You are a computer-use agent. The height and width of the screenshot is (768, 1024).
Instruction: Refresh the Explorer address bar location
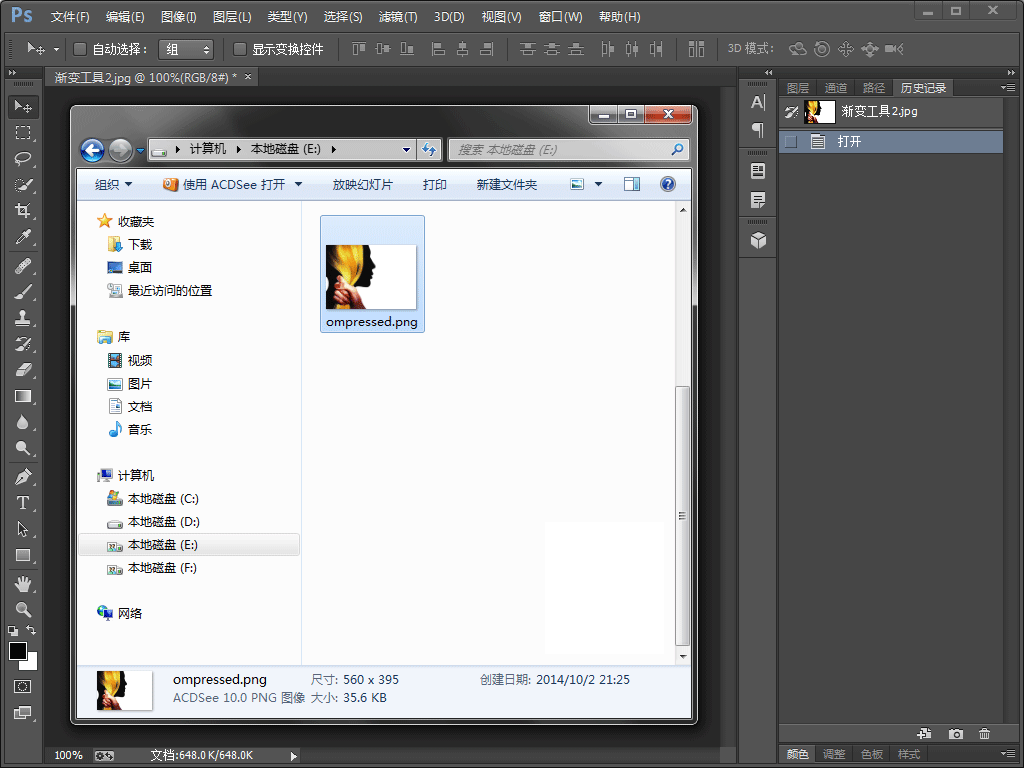429,150
